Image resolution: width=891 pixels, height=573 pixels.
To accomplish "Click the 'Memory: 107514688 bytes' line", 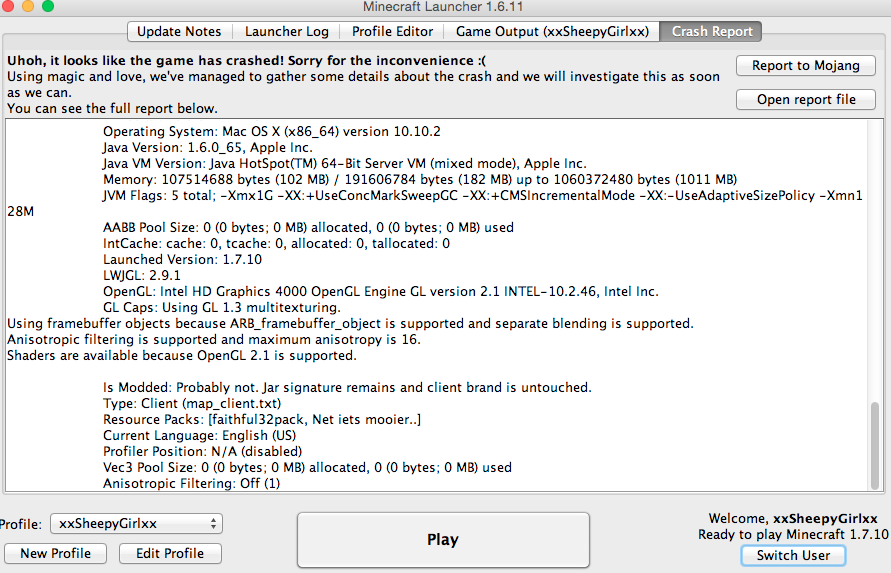I will pyautogui.click(x=420, y=179).
